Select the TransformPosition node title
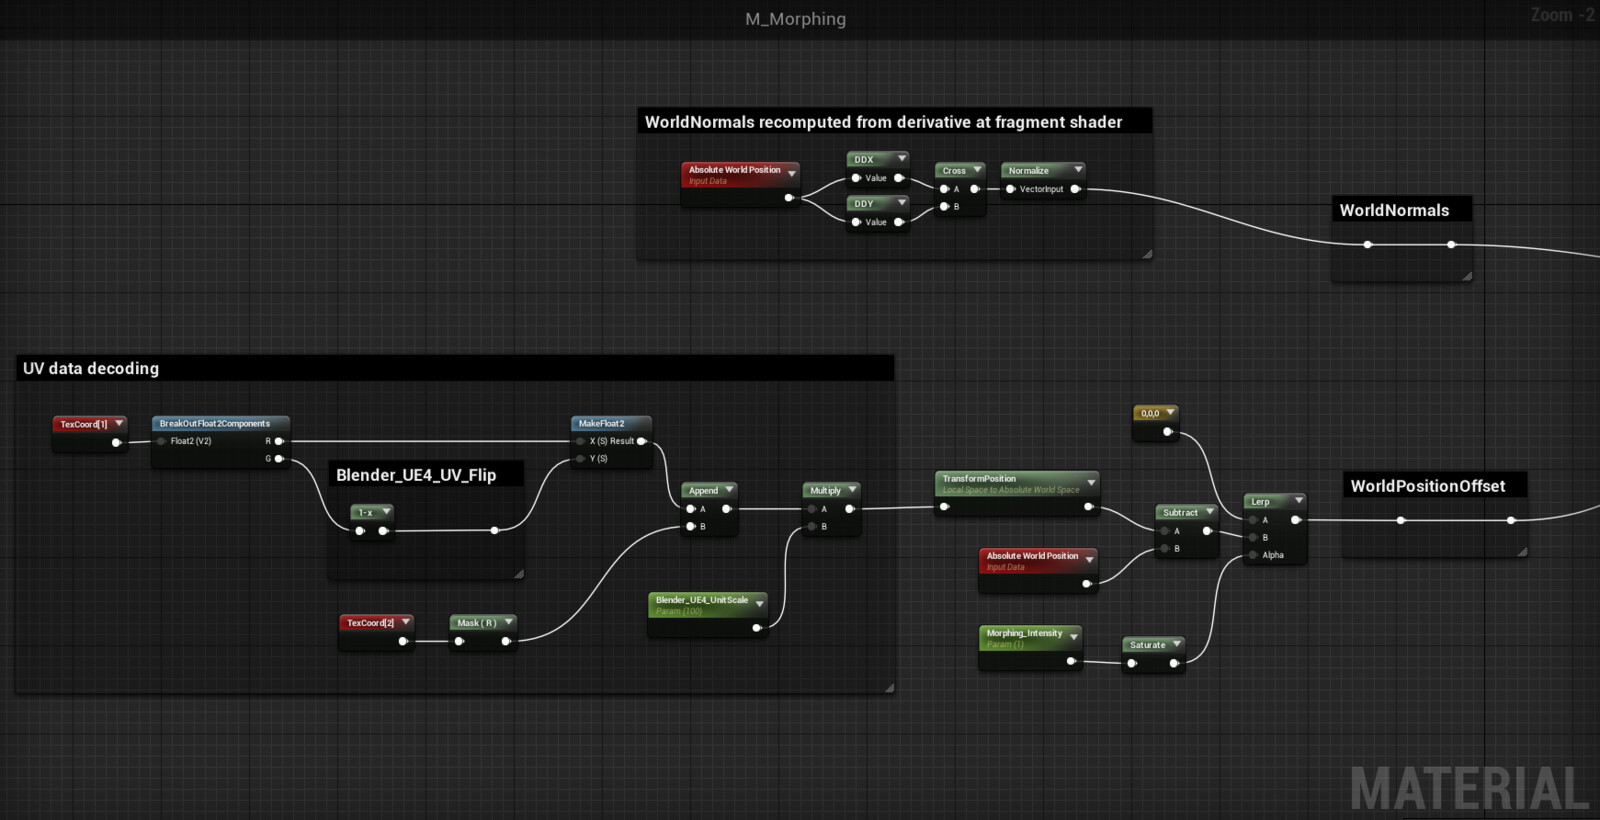The width and height of the screenshot is (1600, 820). [979, 478]
